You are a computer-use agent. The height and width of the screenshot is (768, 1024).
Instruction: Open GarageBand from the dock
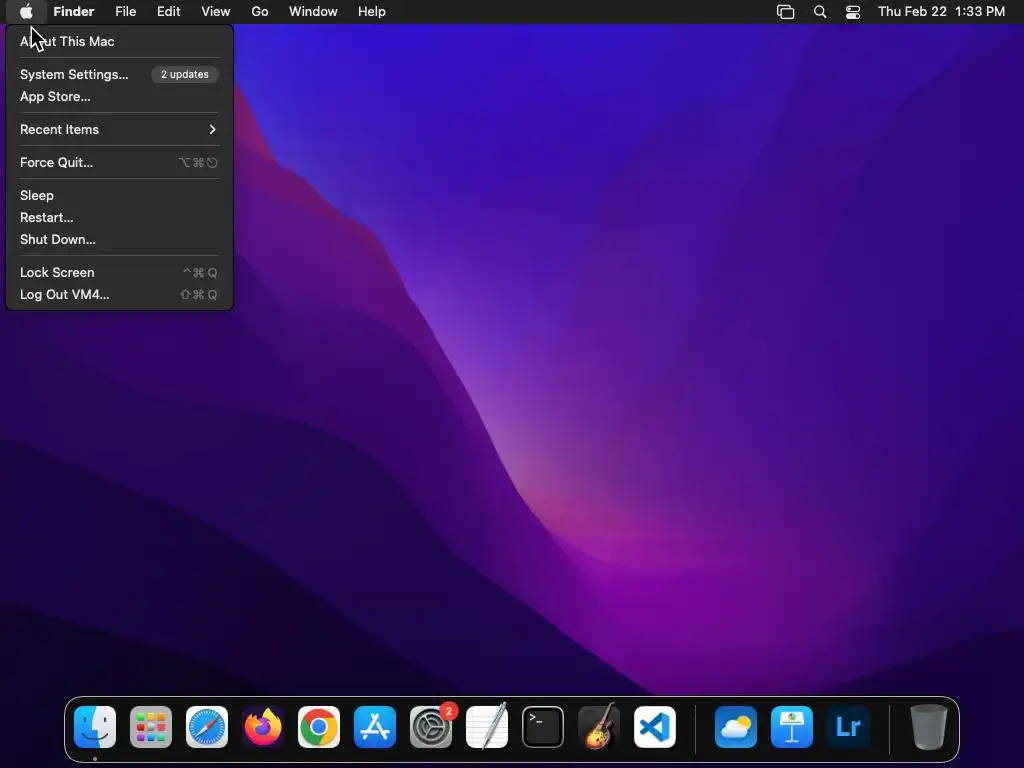pos(599,727)
